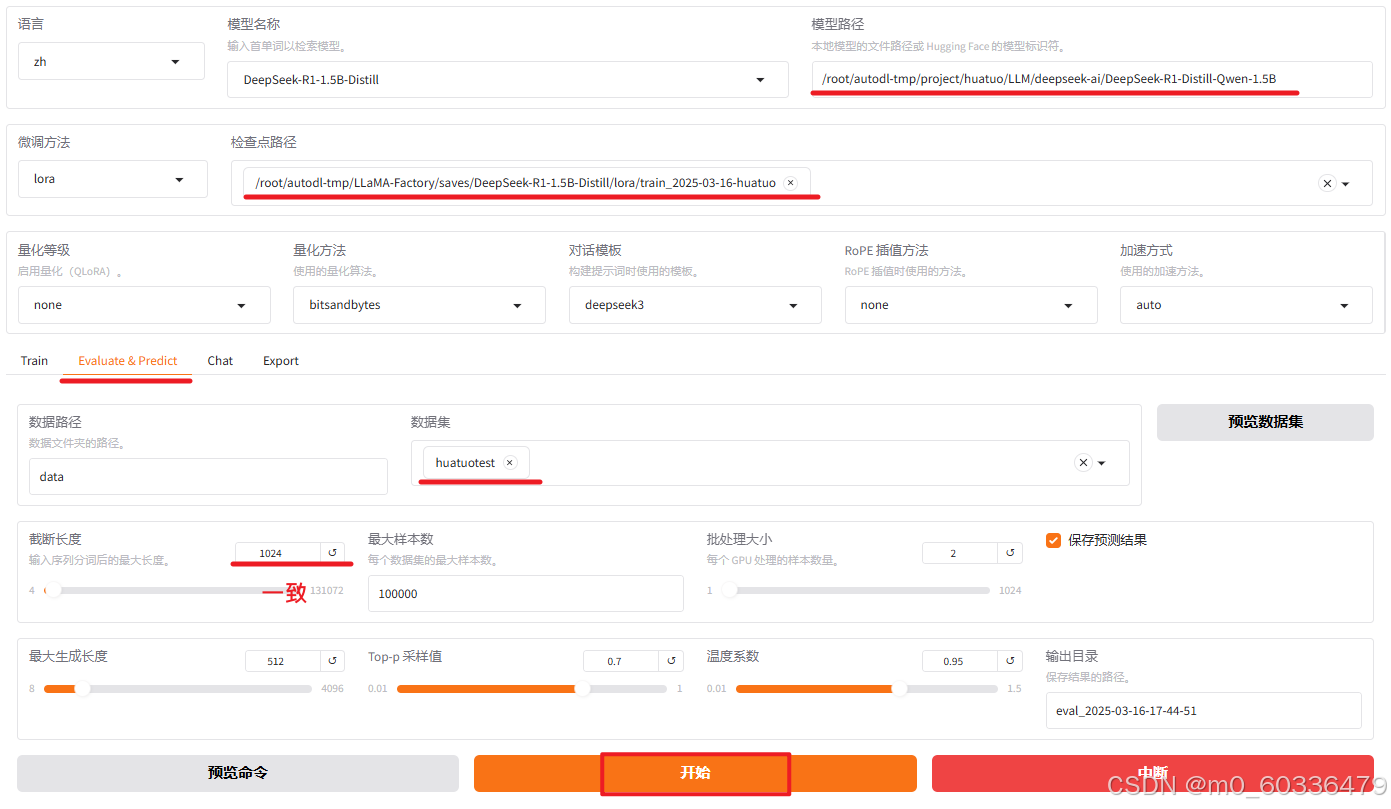Click the 数据路径 field containing data
The image size is (1391, 809).
pyautogui.click(x=208, y=477)
